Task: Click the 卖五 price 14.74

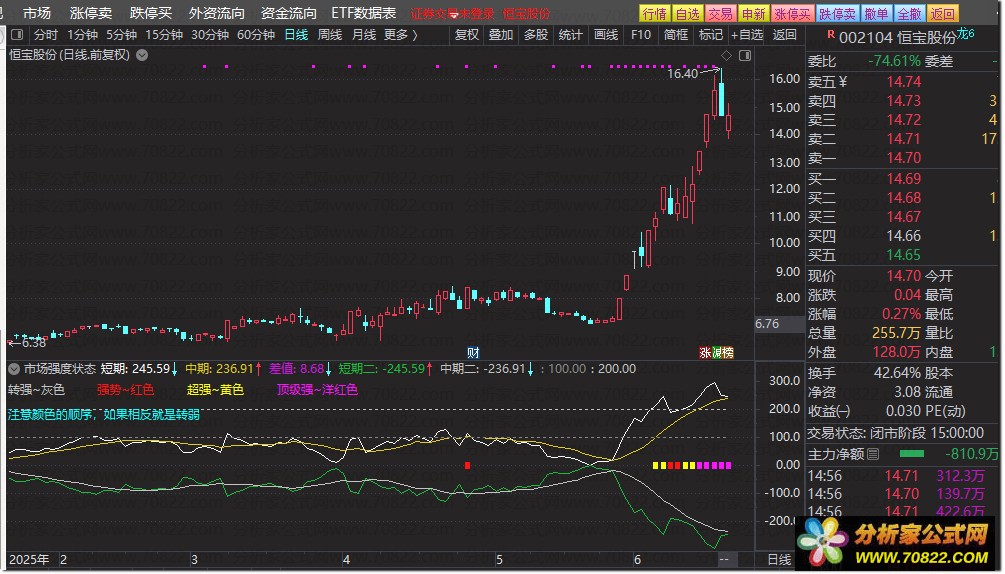Action: [x=904, y=82]
